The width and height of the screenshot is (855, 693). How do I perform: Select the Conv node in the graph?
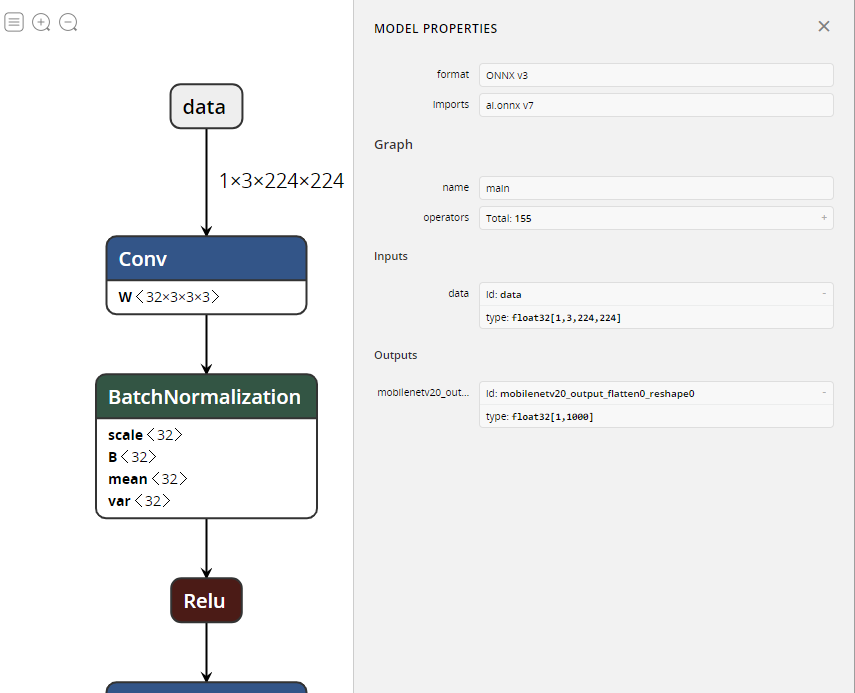[206, 258]
